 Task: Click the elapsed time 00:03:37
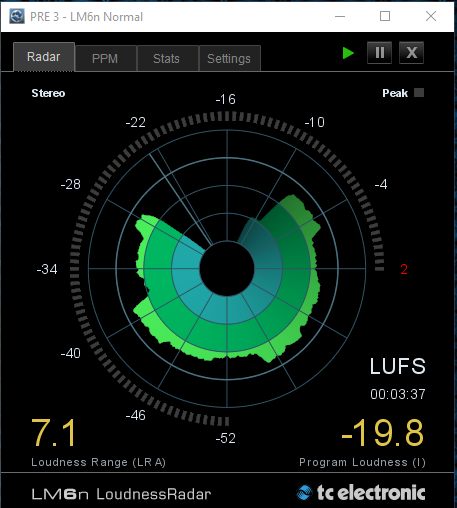pyautogui.click(x=398, y=394)
